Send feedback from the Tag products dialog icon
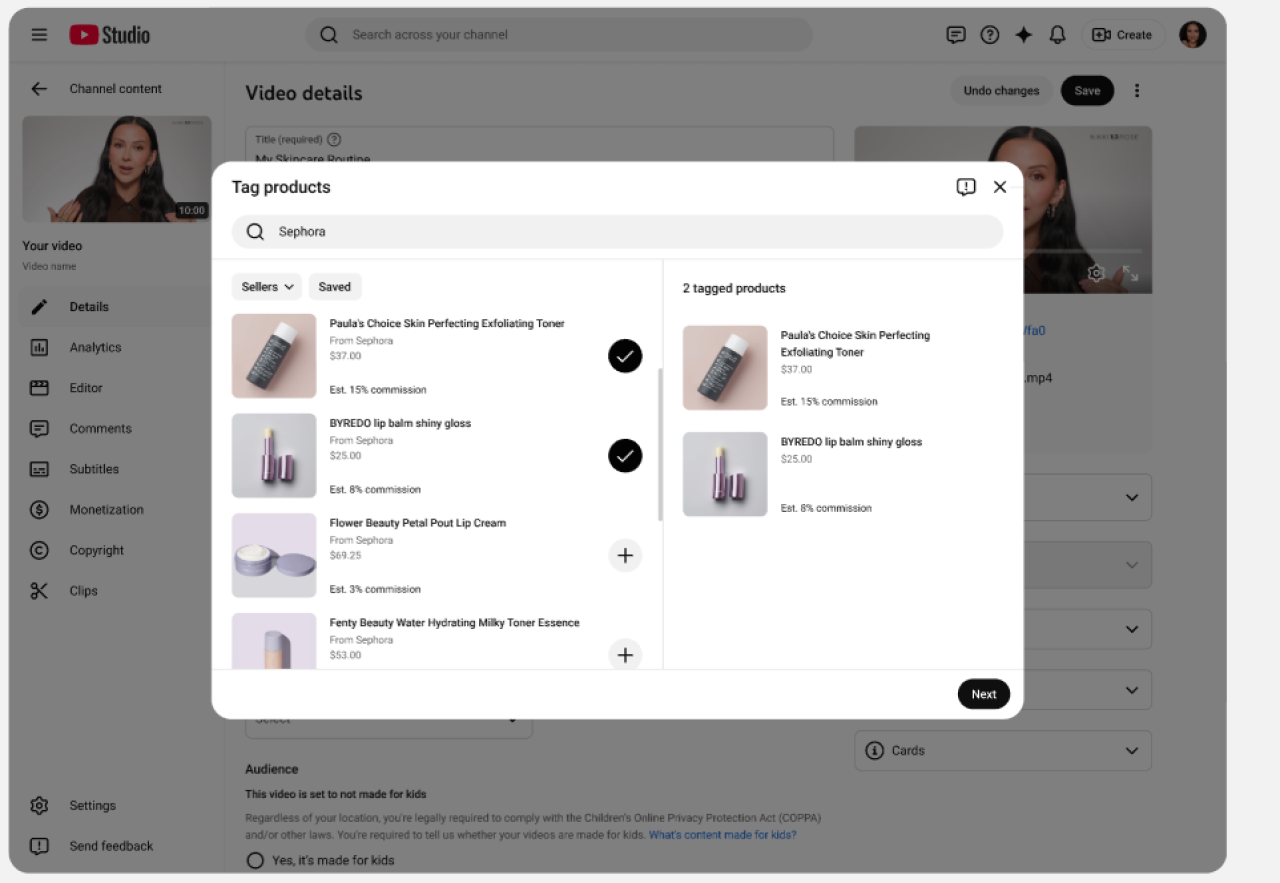Viewport: 1280px width, 883px height. click(x=966, y=187)
